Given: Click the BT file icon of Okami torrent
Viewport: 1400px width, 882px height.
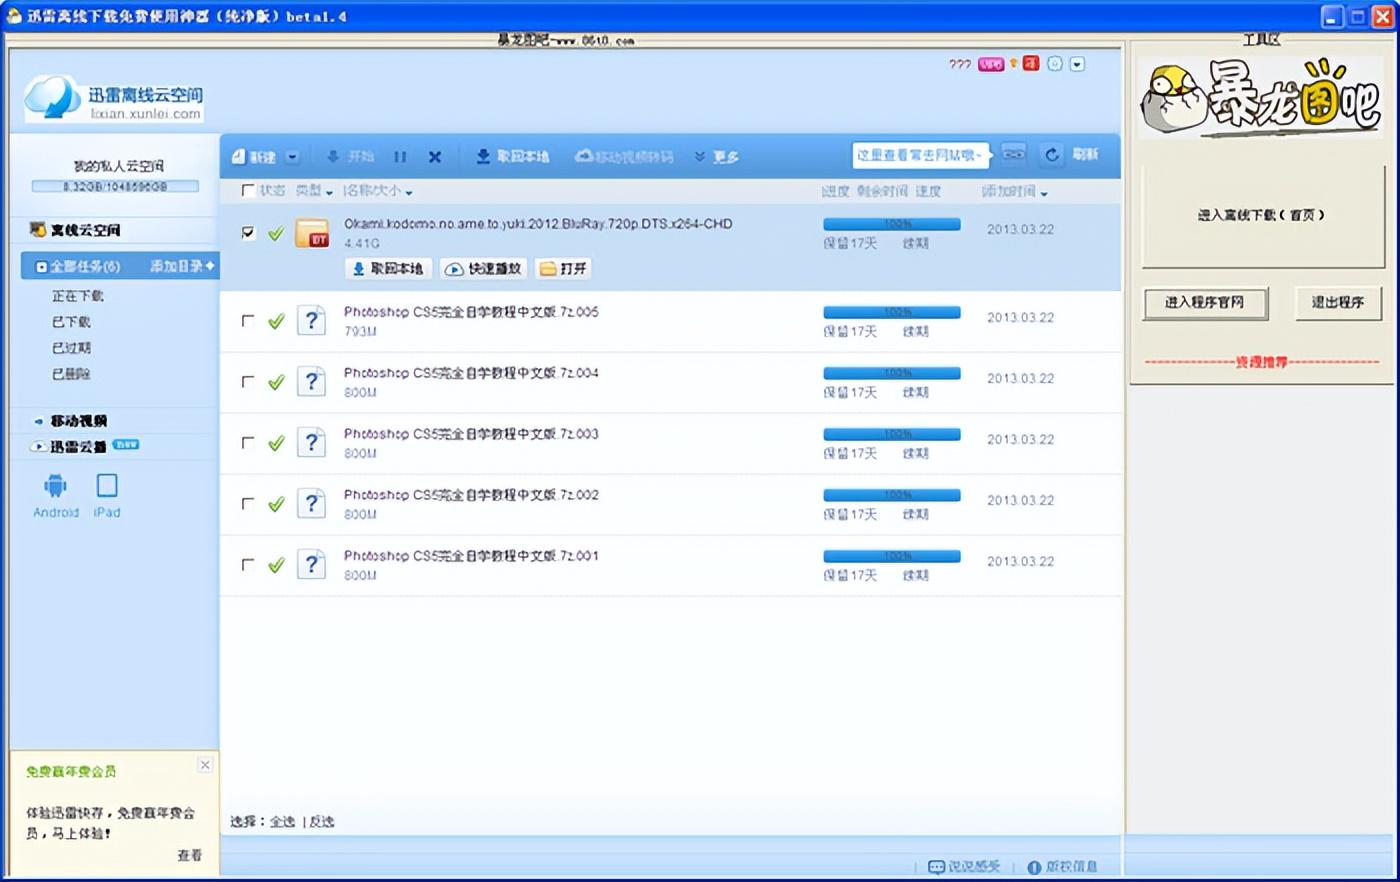Looking at the screenshot, I should pyautogui.click(x=312, y=234).
